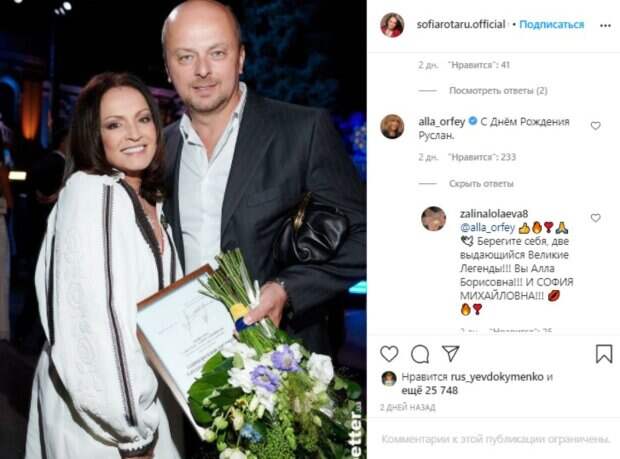
Task: Open rus_yevdokymenko from the likes line
Action: point(497,377)
